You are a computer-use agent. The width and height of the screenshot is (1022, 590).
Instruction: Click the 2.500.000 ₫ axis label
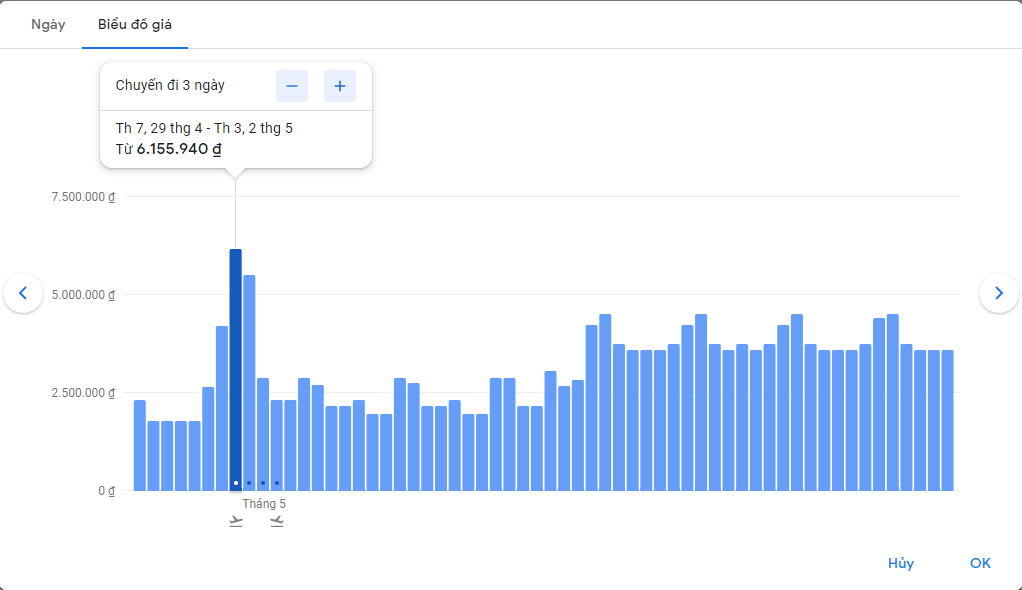(x=83, y=392)
